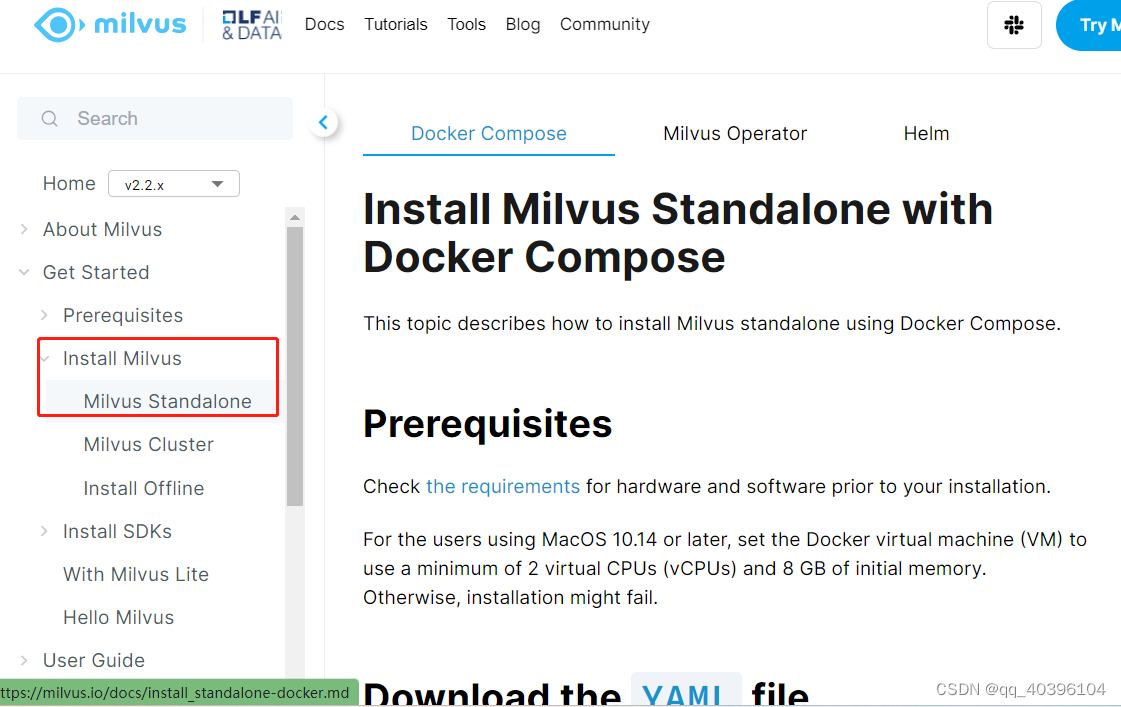The height and width of the screenshot is (707, 1121).
Task: Click the Milvus logo in the header
Action: pyautogui.click(x=110, y=24)
